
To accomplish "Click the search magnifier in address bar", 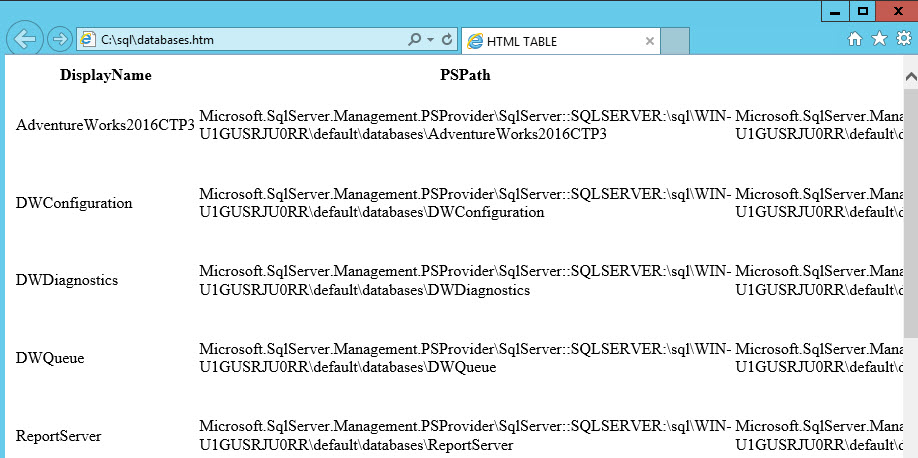I will click(x=414, y=40).
